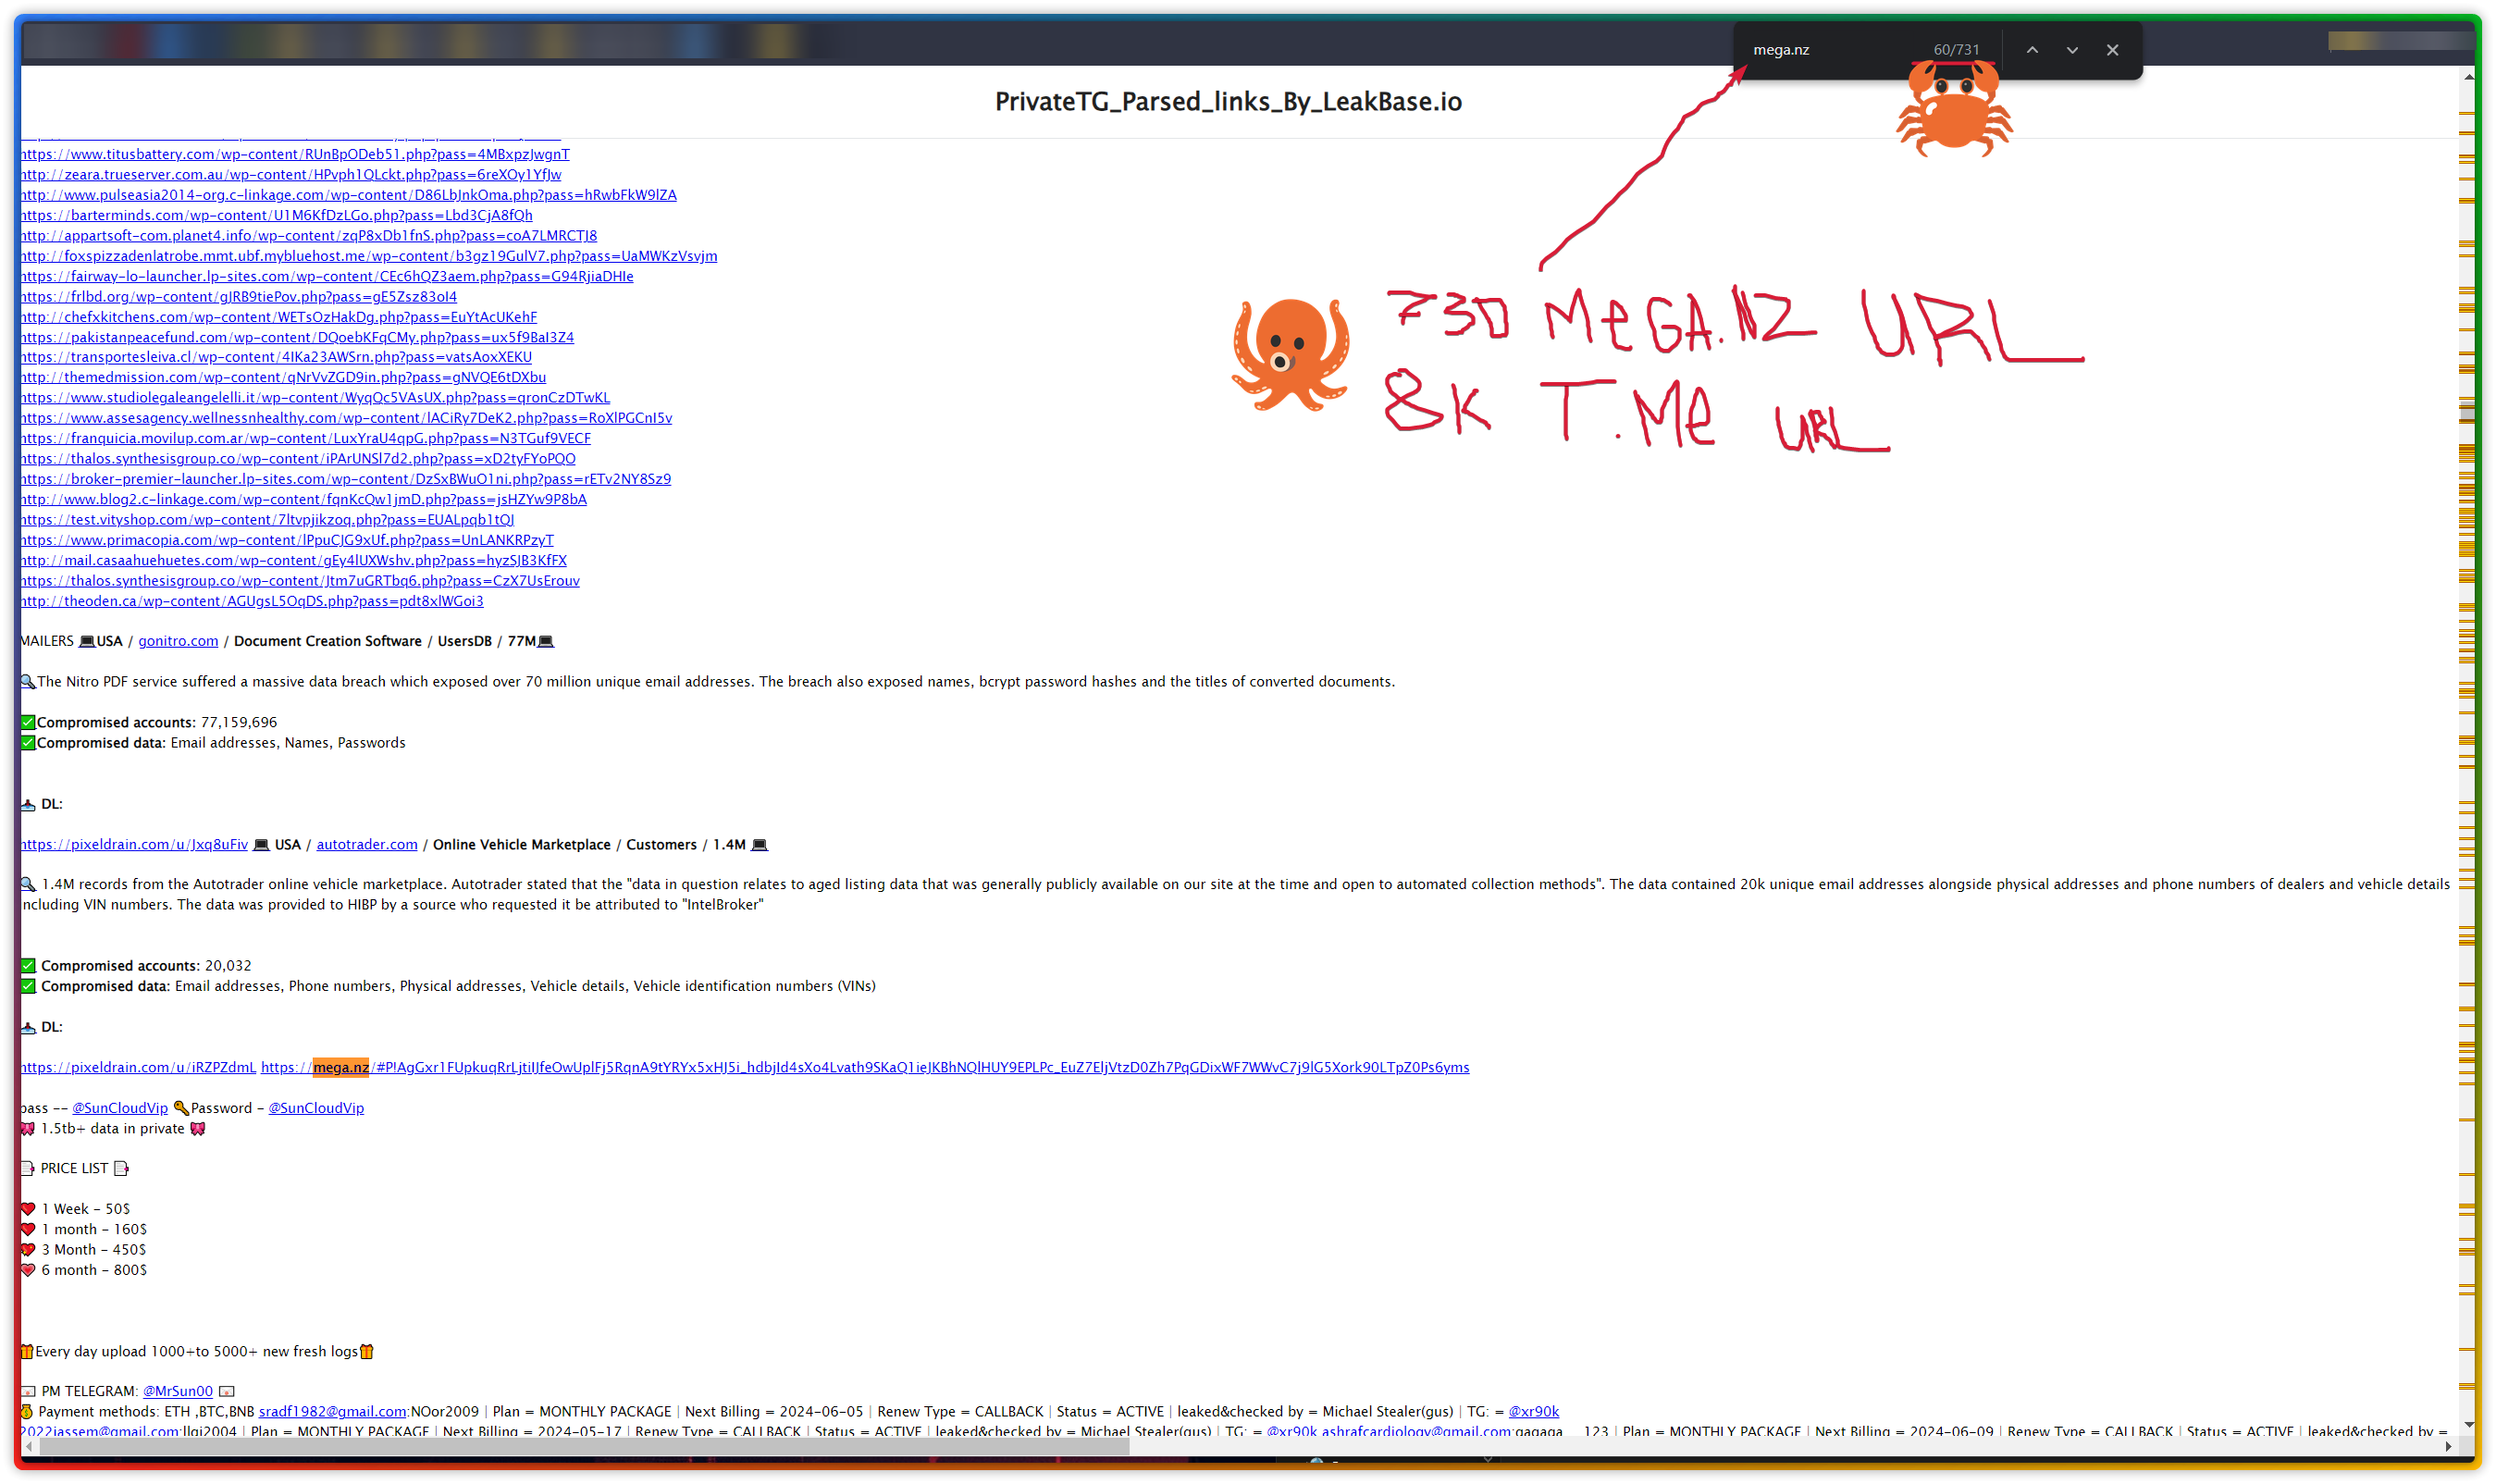Click the scroll-right arrow of horizontal scrollbar
Viewport: 2496px width, 1484px height.
point(2448,1446)
